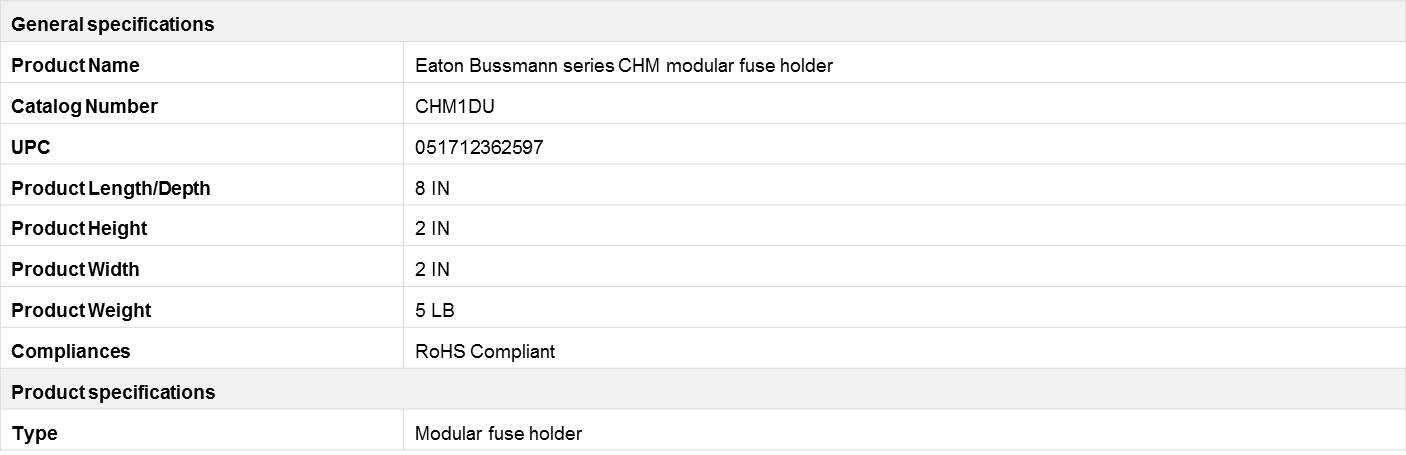Select the Product Length/Depth label
1406x455 pixels.
pos(111,188)
